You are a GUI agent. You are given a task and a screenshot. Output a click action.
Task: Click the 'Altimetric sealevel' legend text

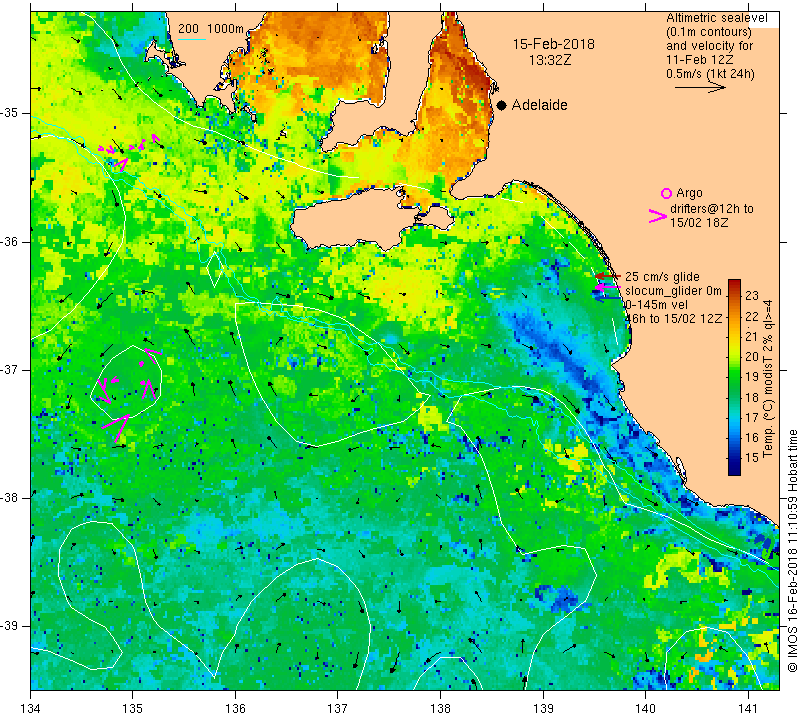coord(717,18)
